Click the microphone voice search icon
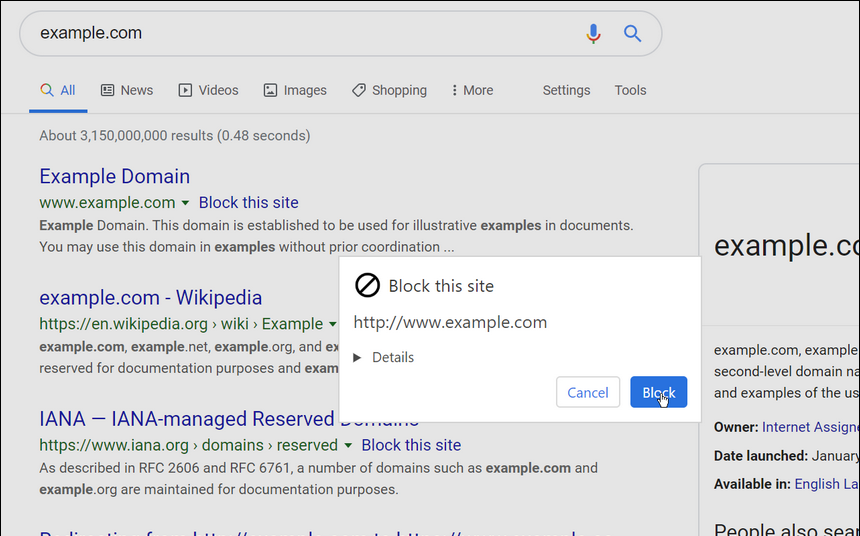 coord(593,33)
